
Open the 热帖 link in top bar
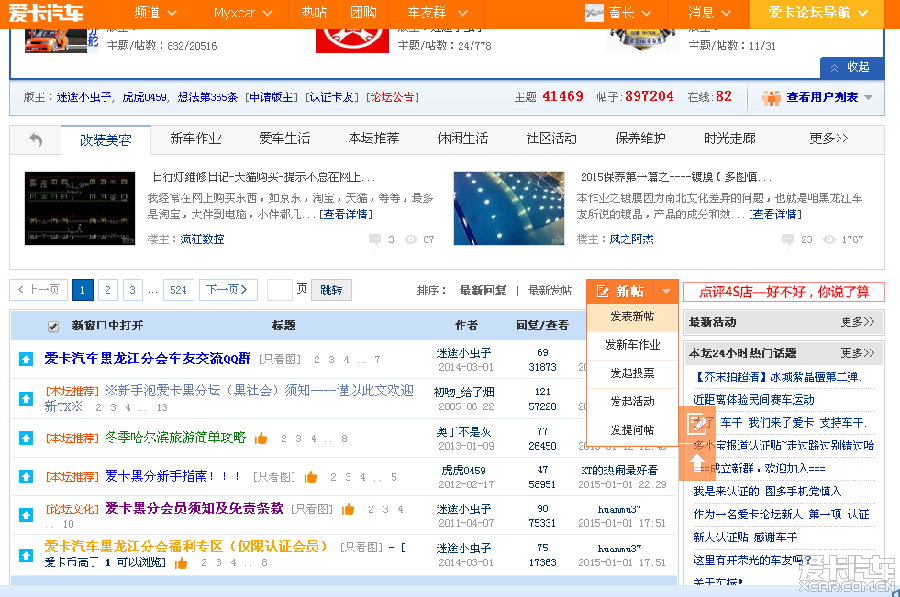click(314, 13)
